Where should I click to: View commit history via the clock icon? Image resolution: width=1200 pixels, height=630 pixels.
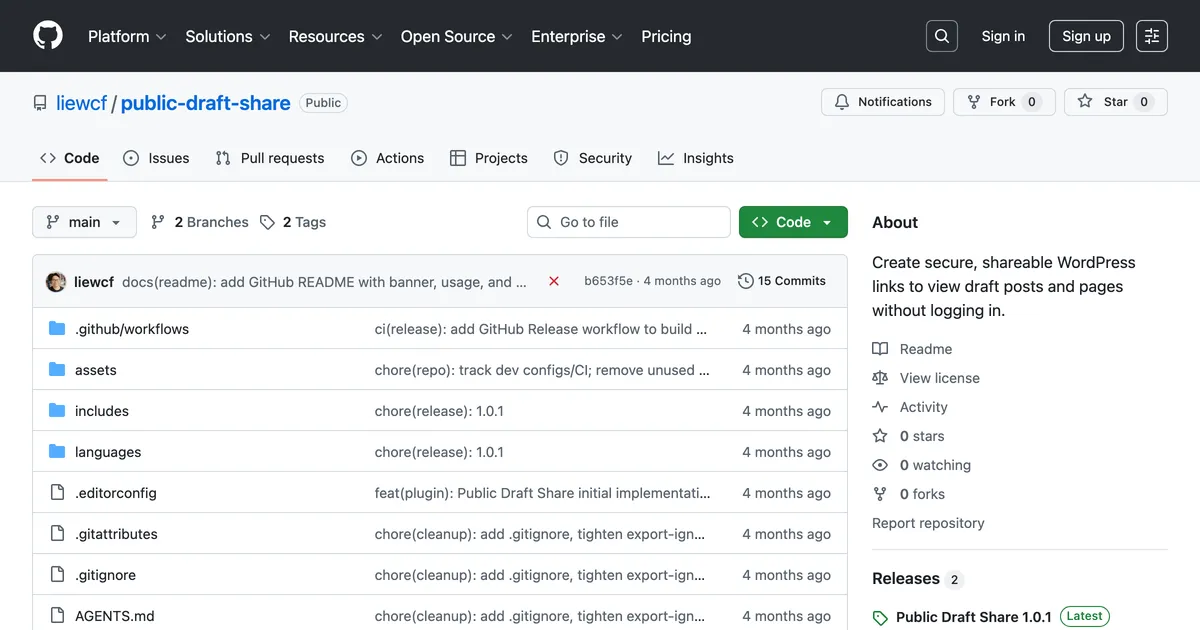(x=745, y=281)
